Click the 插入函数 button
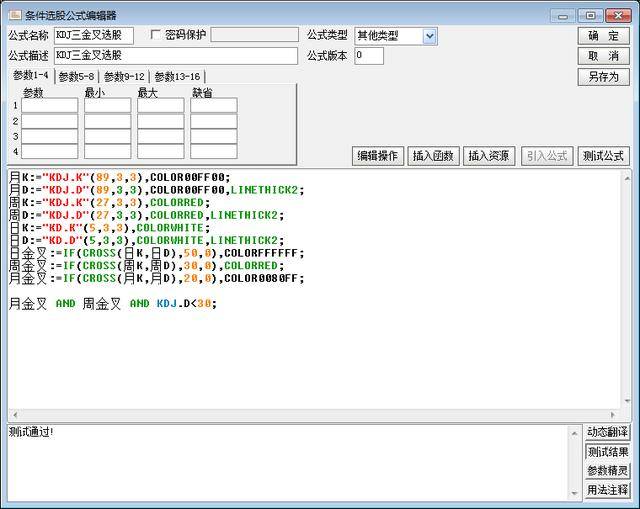 point(433,156)
